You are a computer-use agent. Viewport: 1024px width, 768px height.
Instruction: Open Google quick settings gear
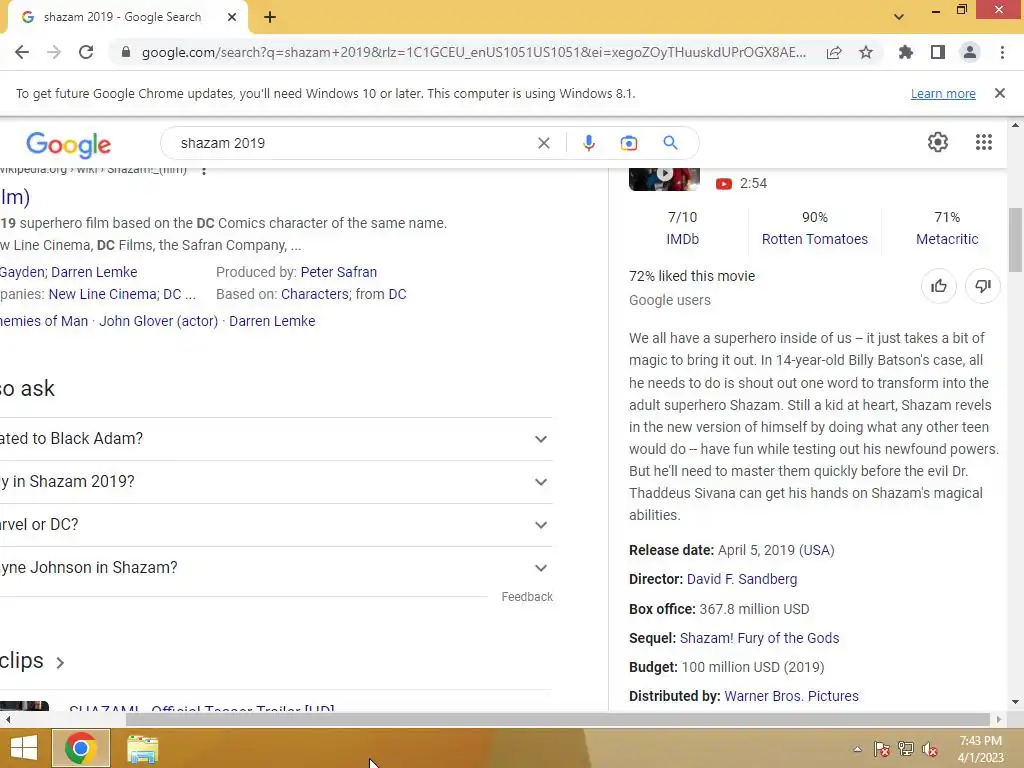coord(938,142)
